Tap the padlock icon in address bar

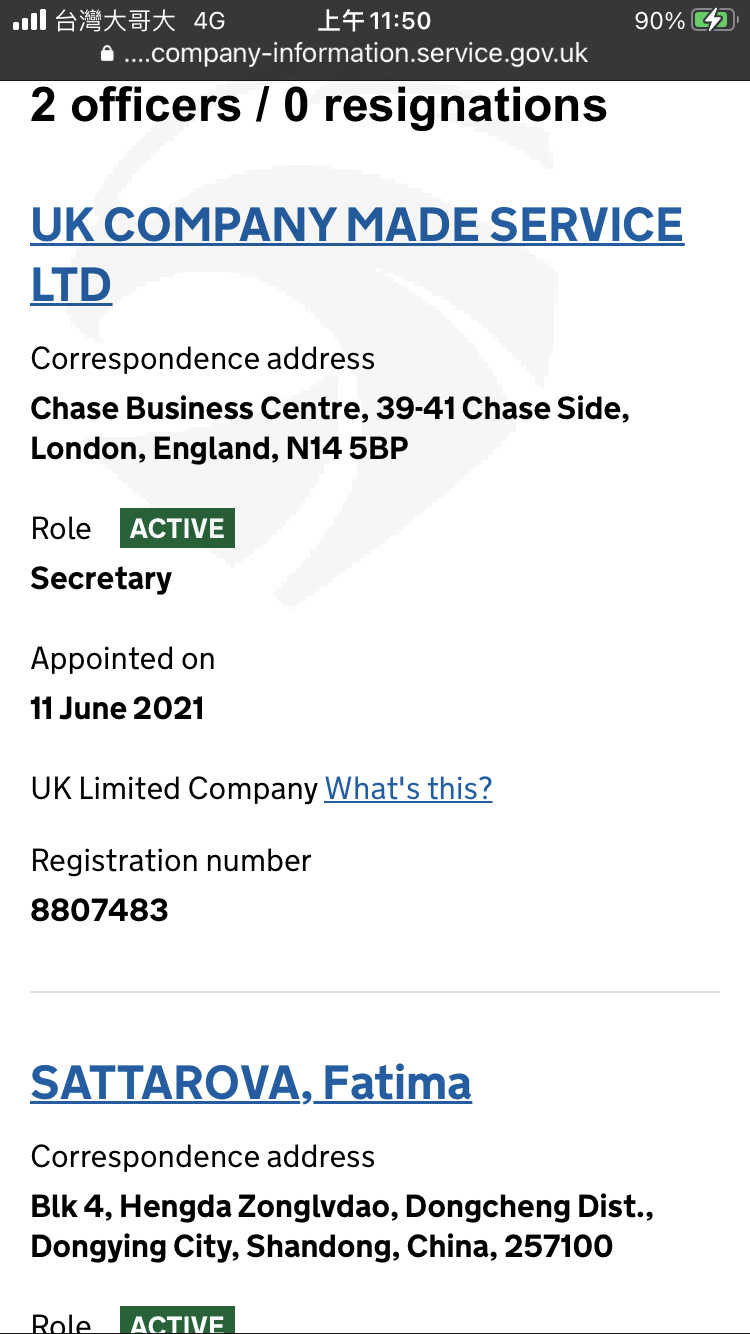point(108,54)
